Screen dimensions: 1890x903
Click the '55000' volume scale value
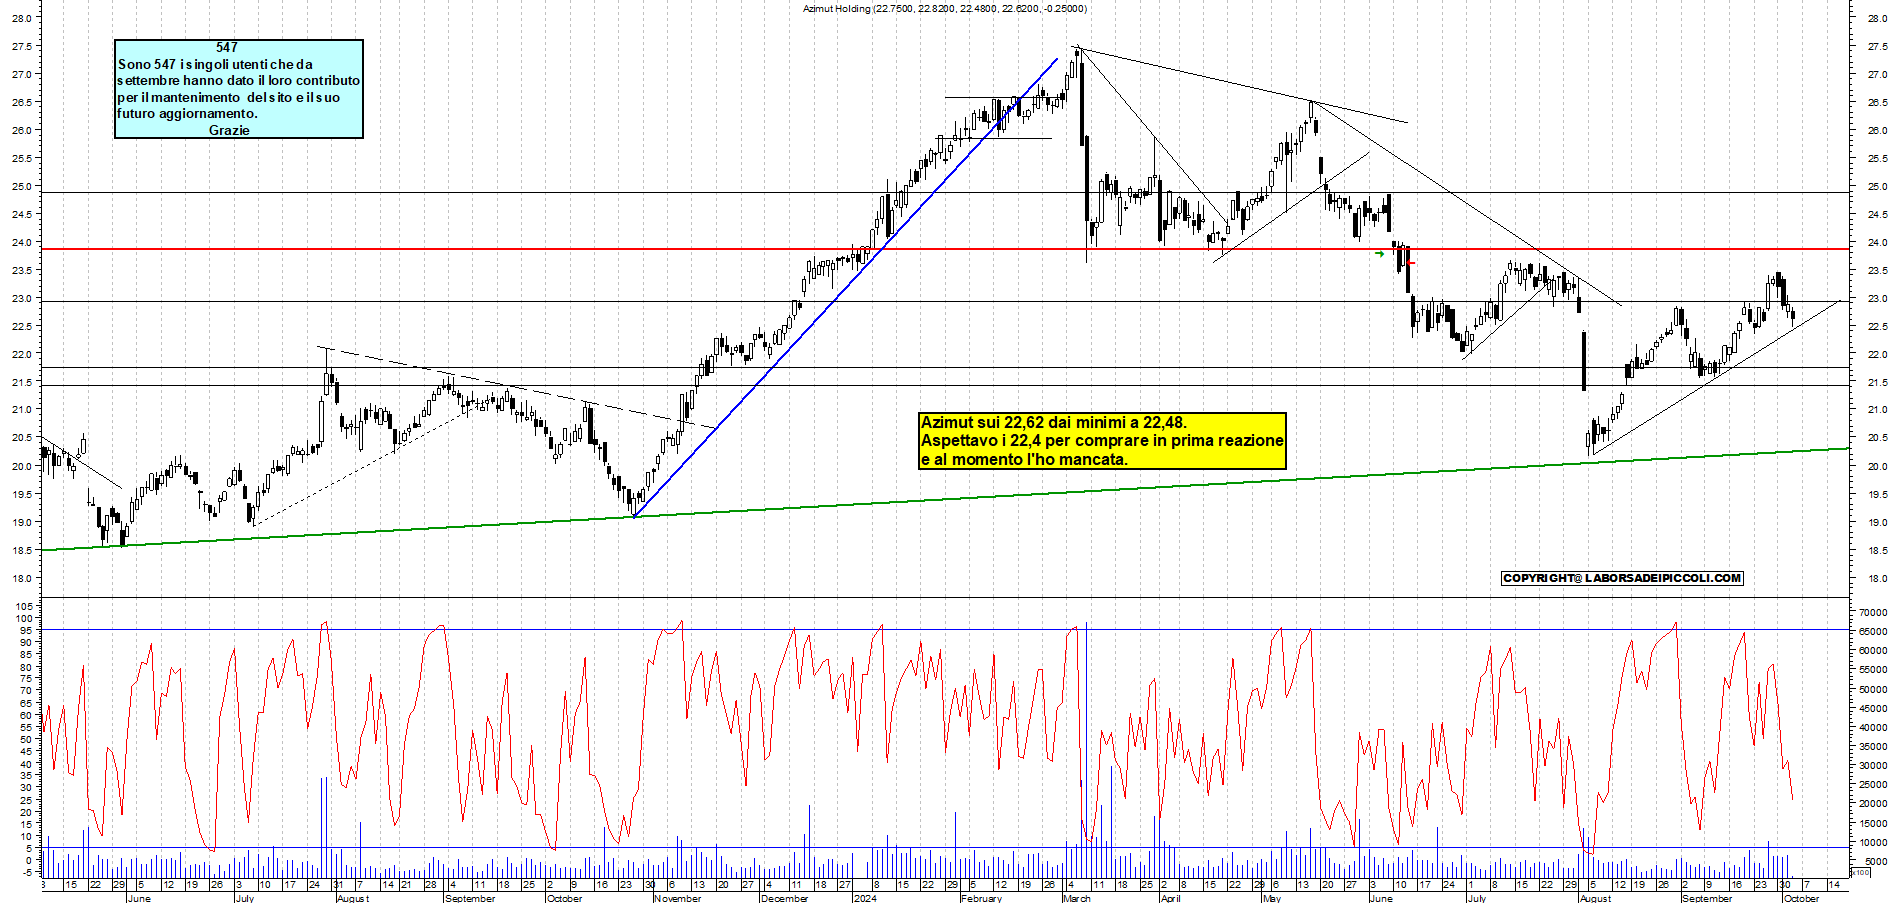[x=1873, y=670]
